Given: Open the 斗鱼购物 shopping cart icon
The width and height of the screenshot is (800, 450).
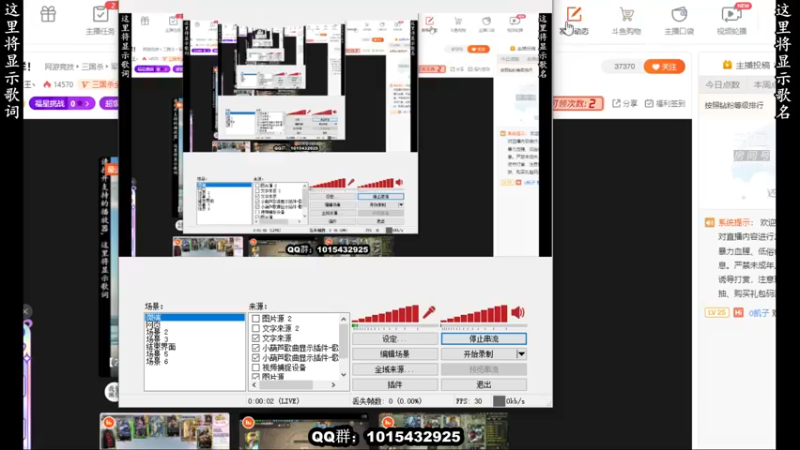Looking at the screenshot, I should click(x=627, y=14).
